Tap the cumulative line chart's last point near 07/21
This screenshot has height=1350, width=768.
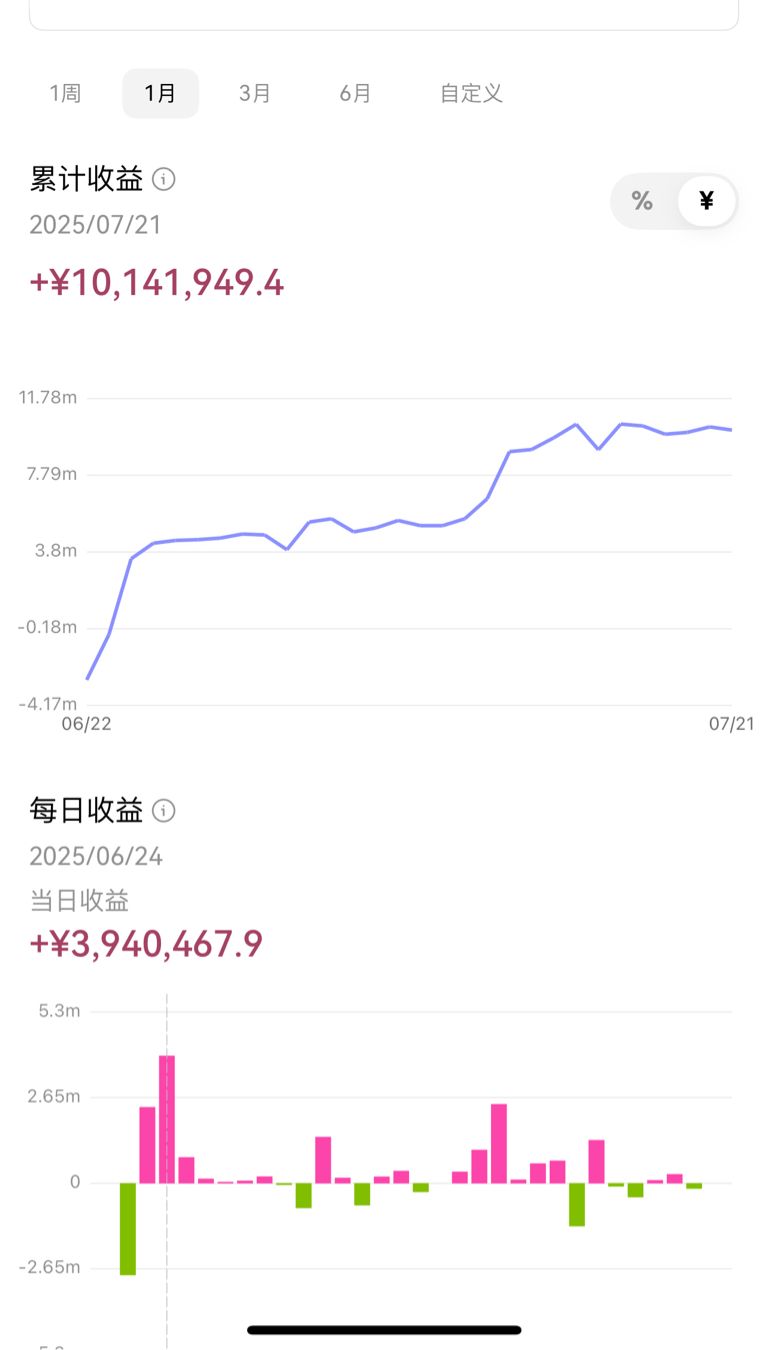click(x=731, y=430)
